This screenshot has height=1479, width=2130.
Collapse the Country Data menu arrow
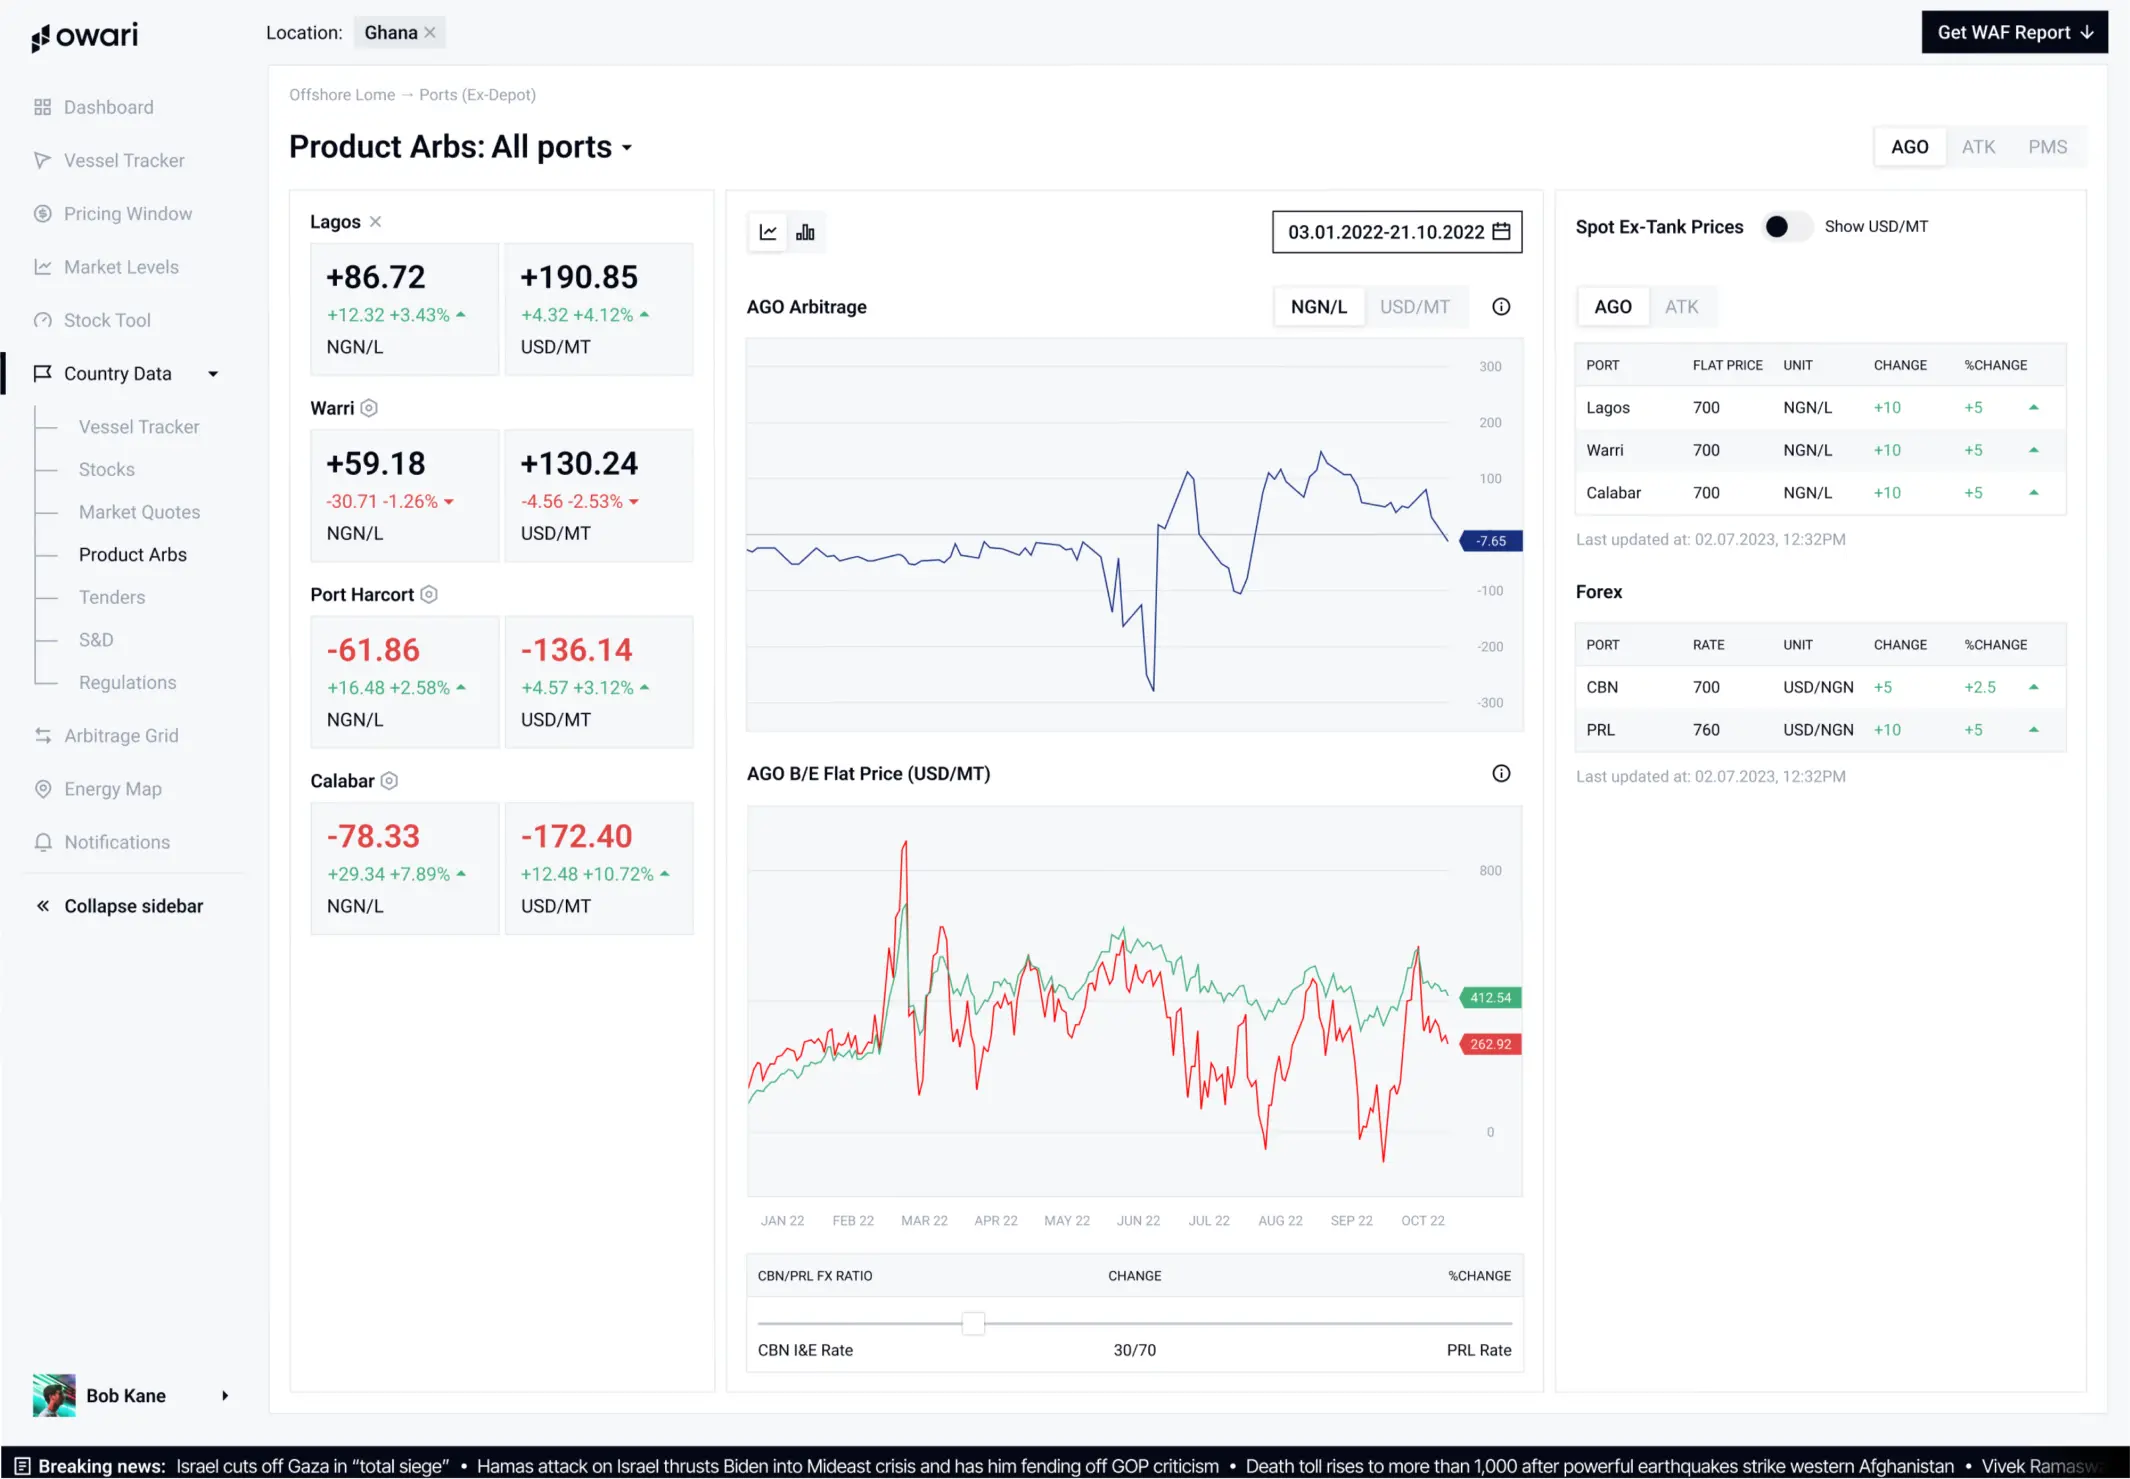pos(213,374)
